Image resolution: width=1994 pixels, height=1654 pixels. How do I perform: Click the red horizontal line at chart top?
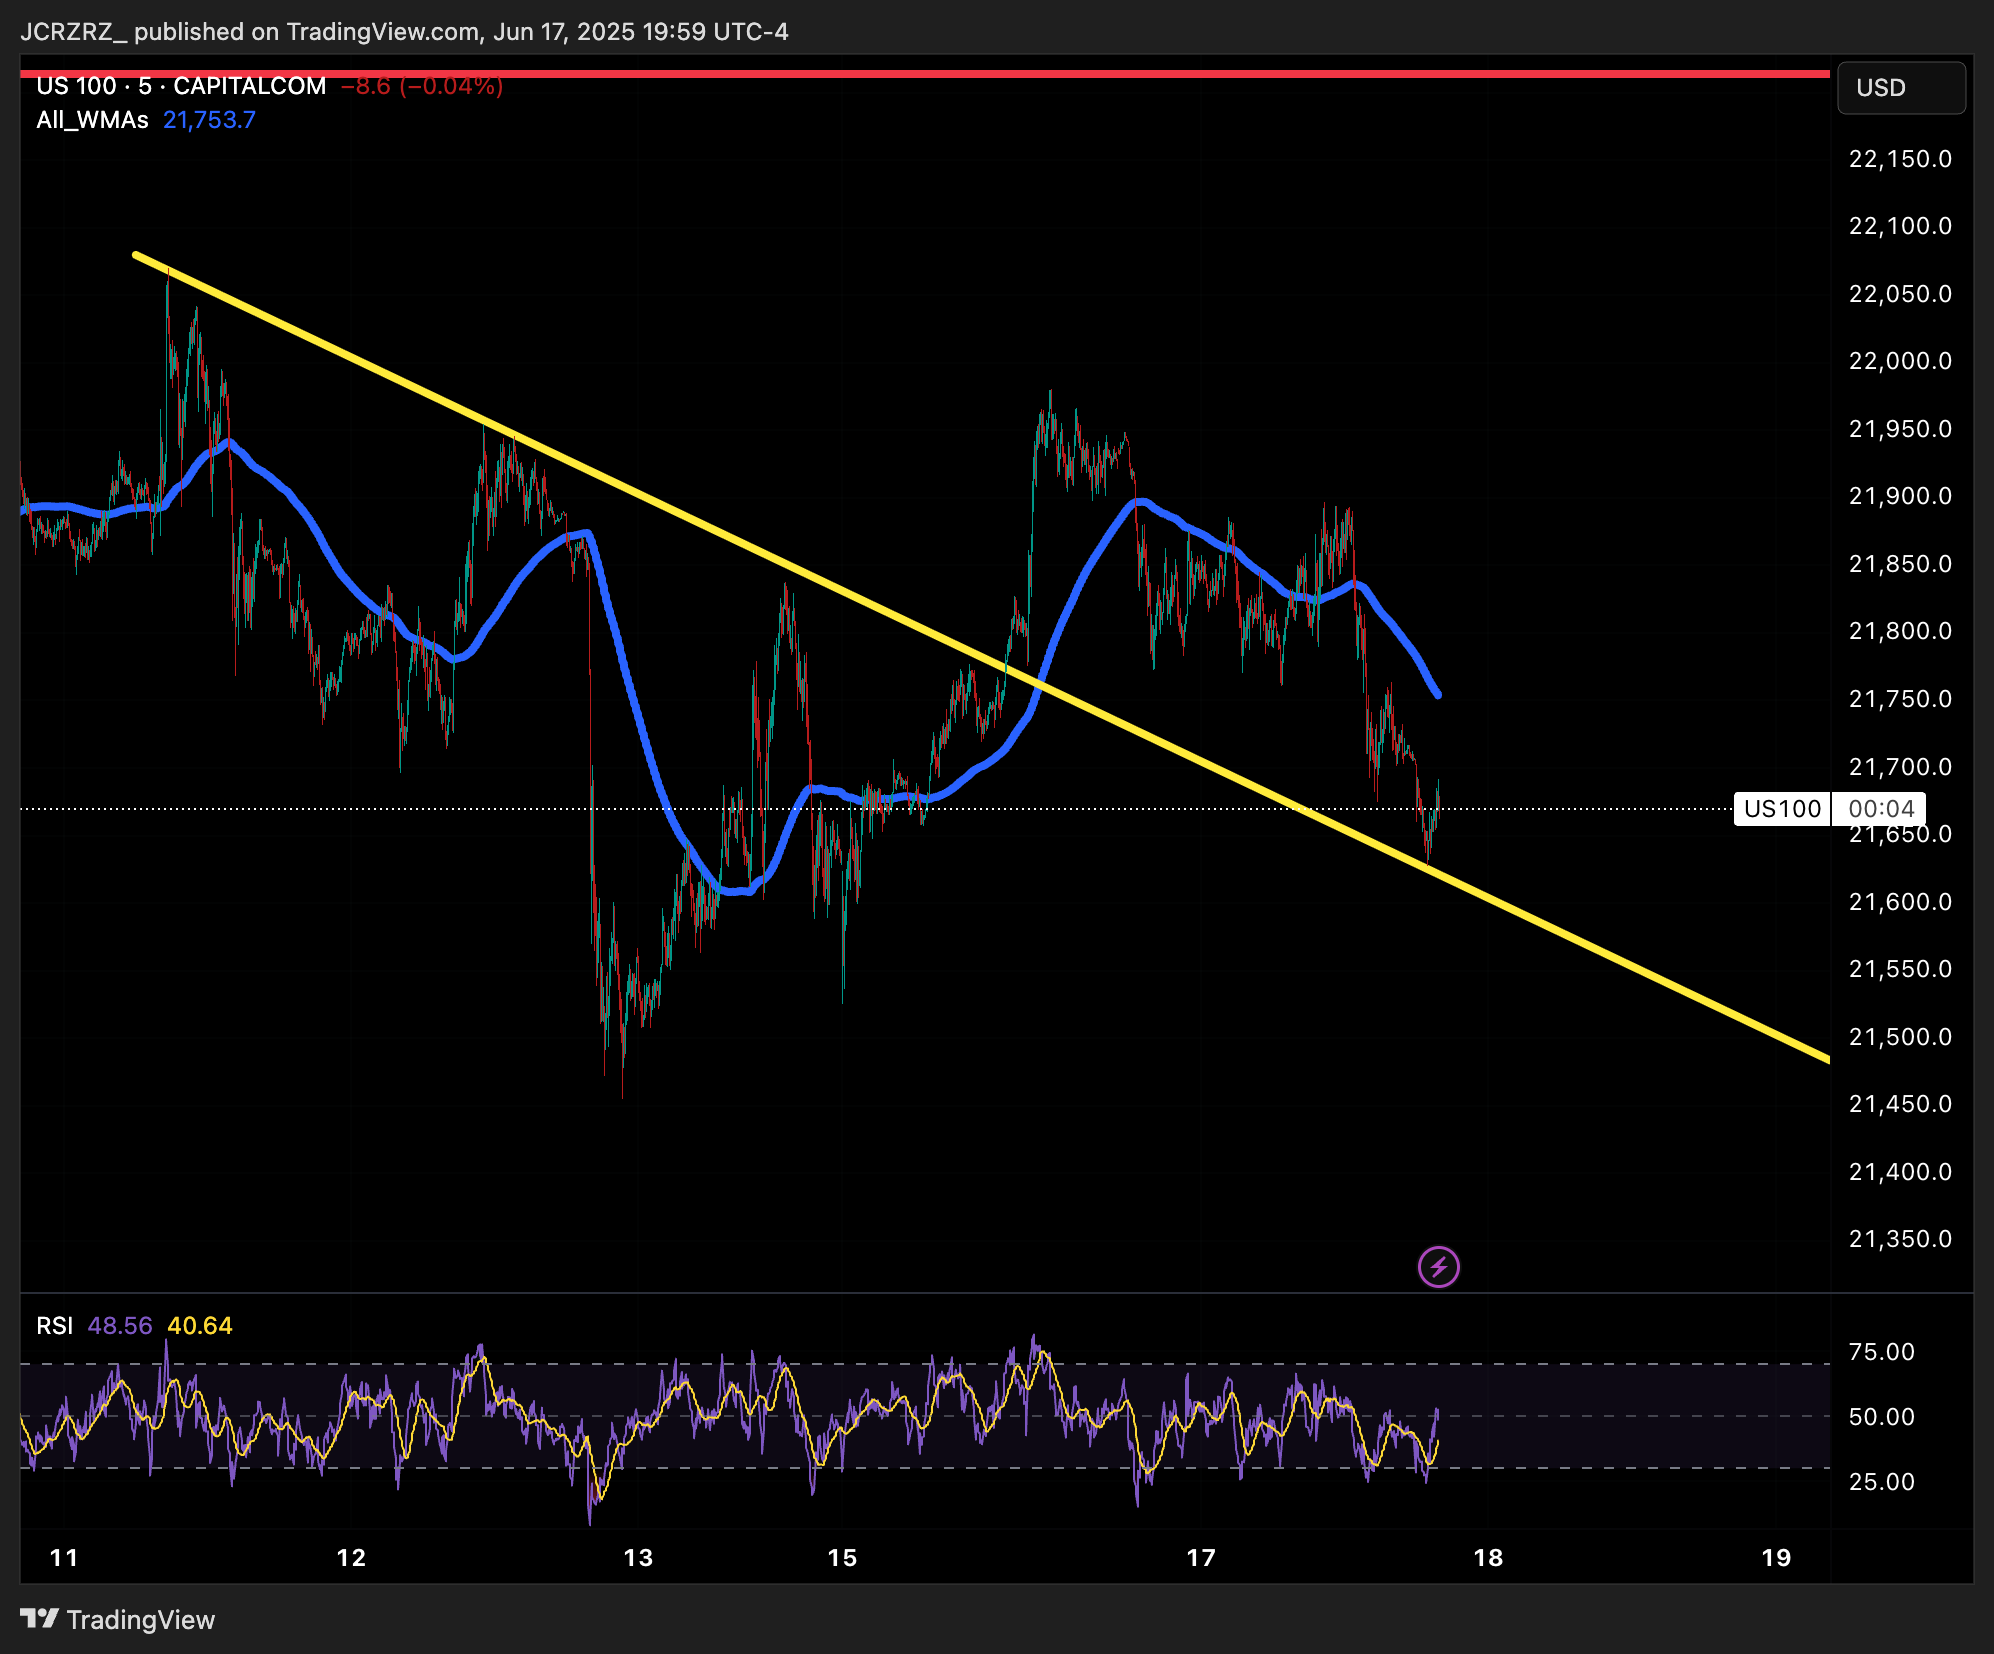click(x=925, y=73)
